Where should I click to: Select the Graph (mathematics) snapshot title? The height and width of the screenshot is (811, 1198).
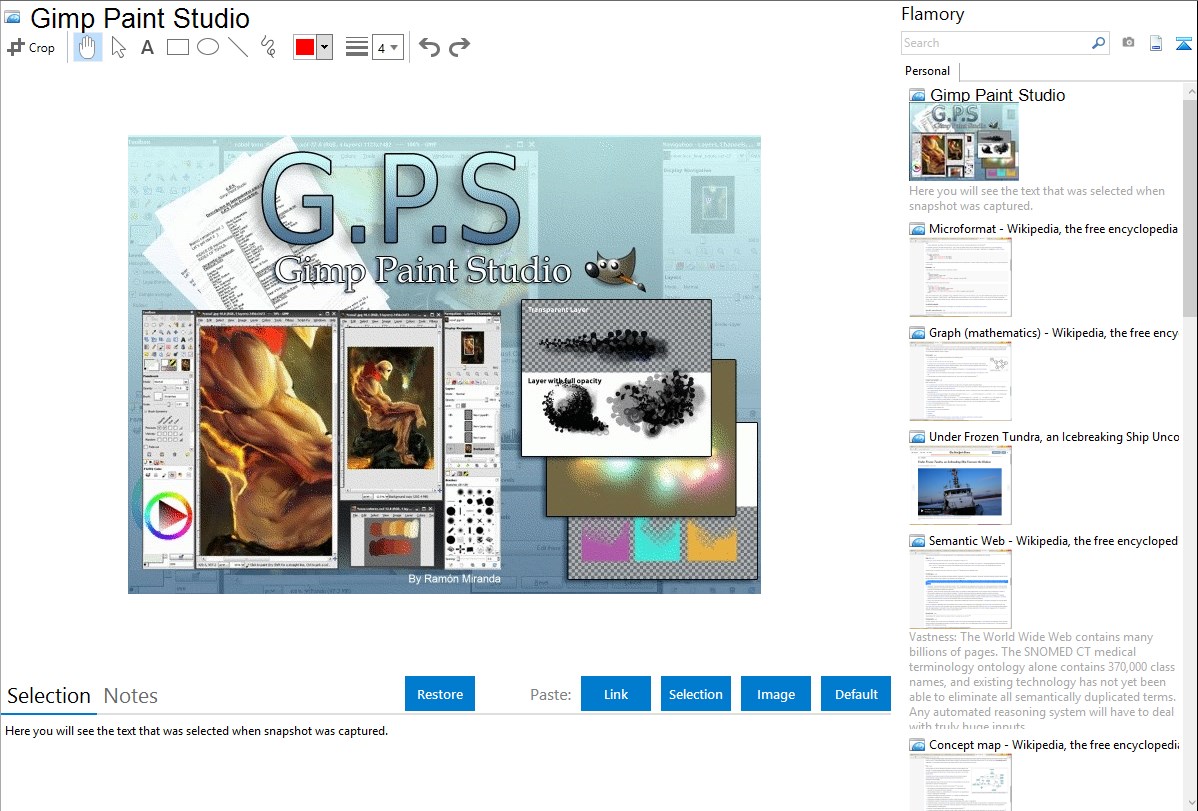pyautogui.click(x=1053, y=333)
